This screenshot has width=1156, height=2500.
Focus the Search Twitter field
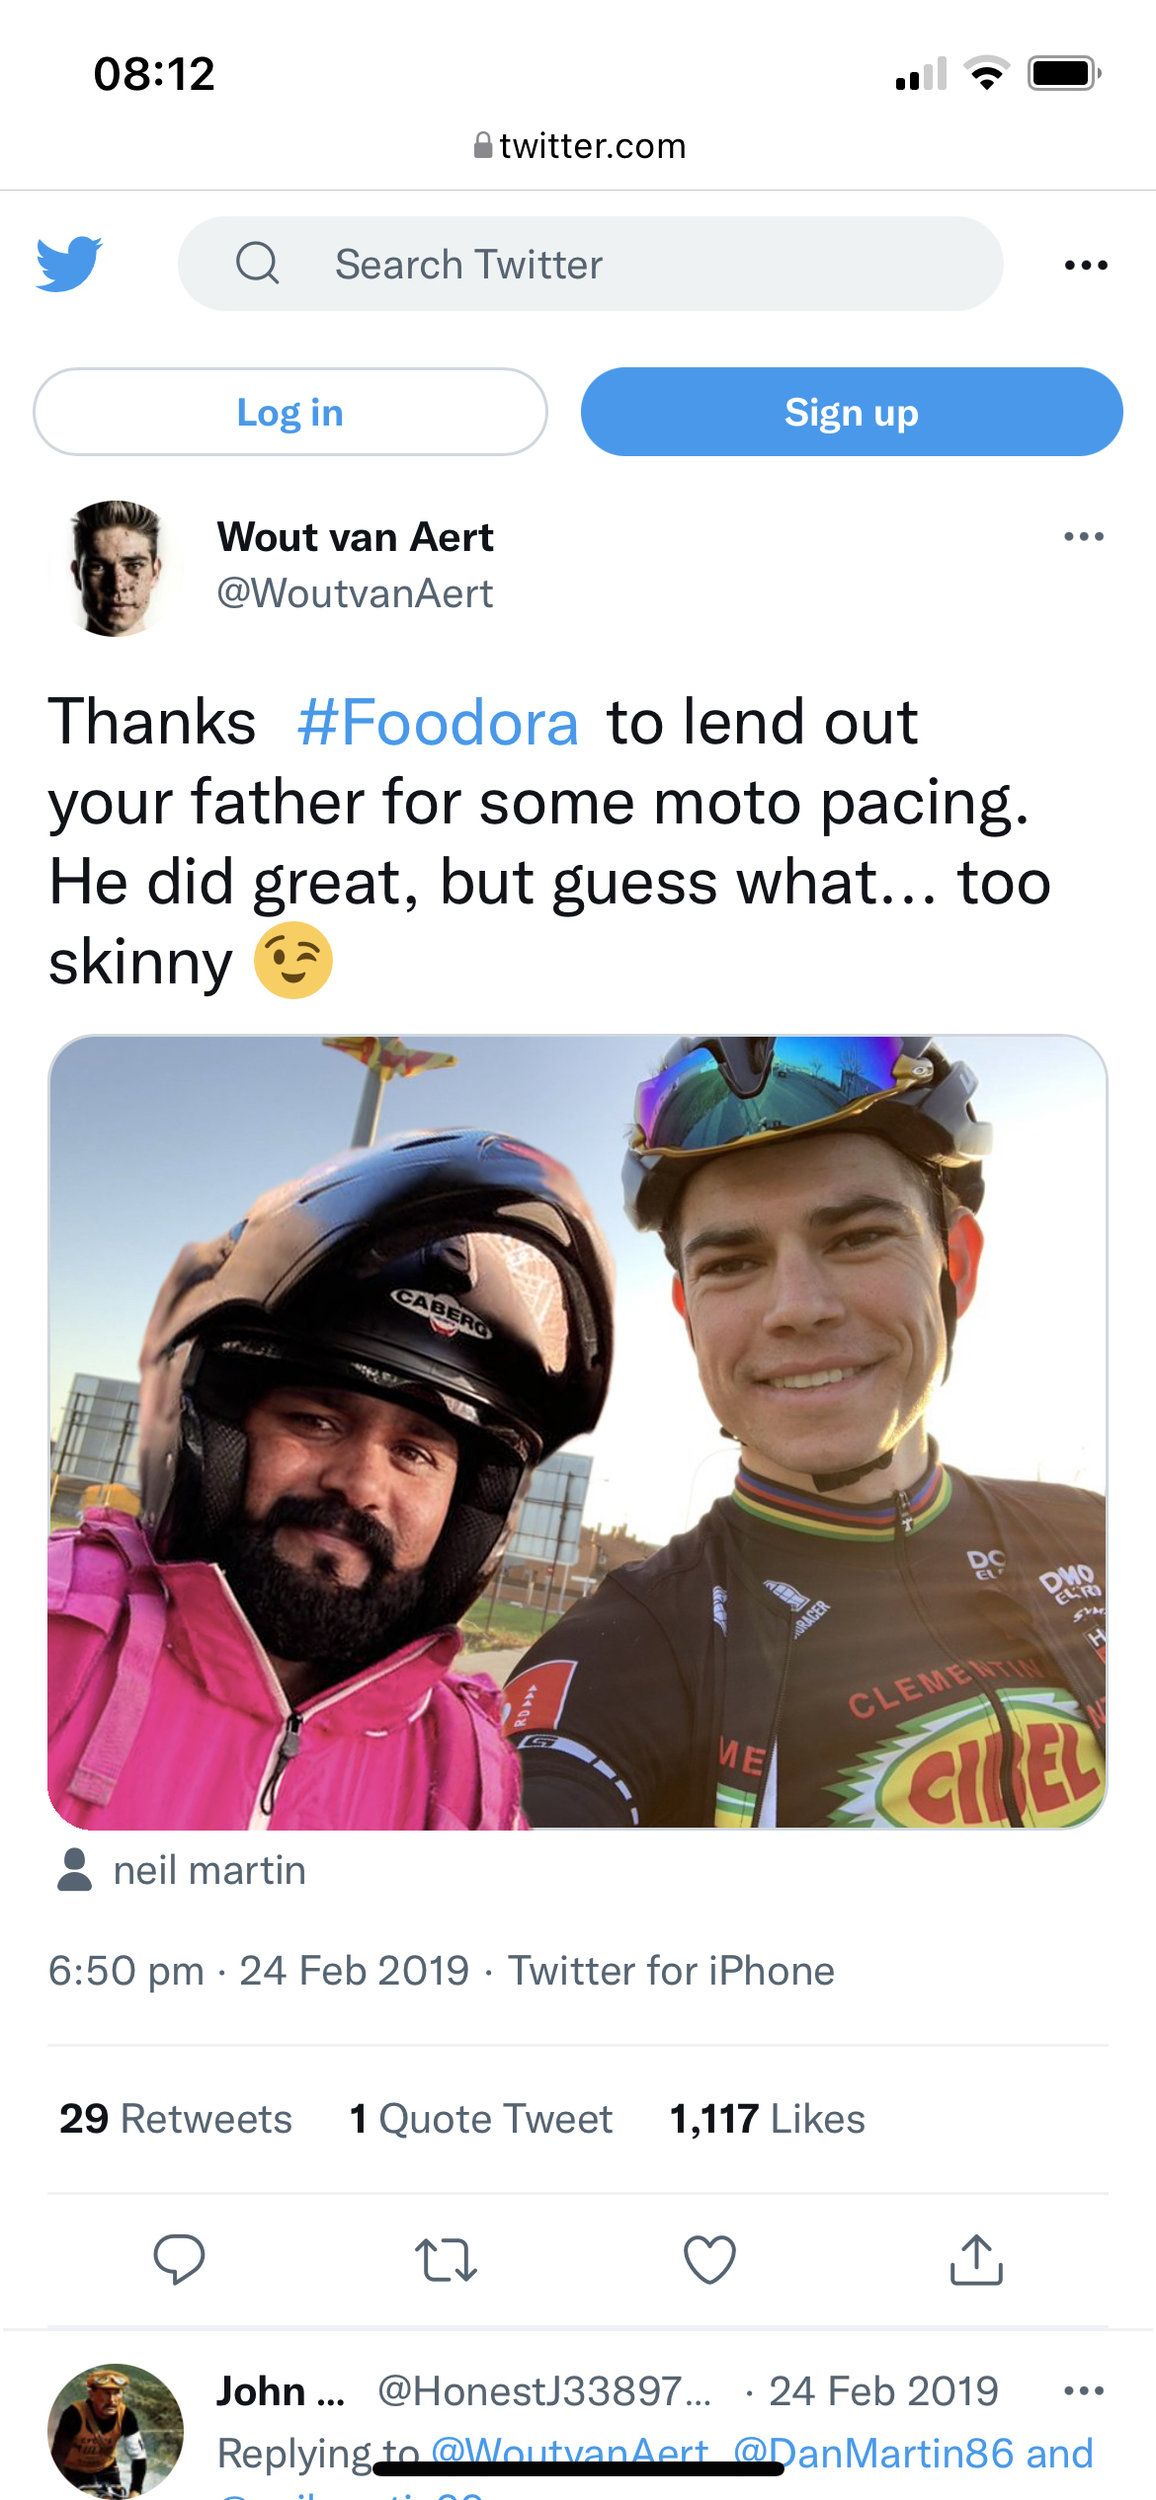coord(590,264)
